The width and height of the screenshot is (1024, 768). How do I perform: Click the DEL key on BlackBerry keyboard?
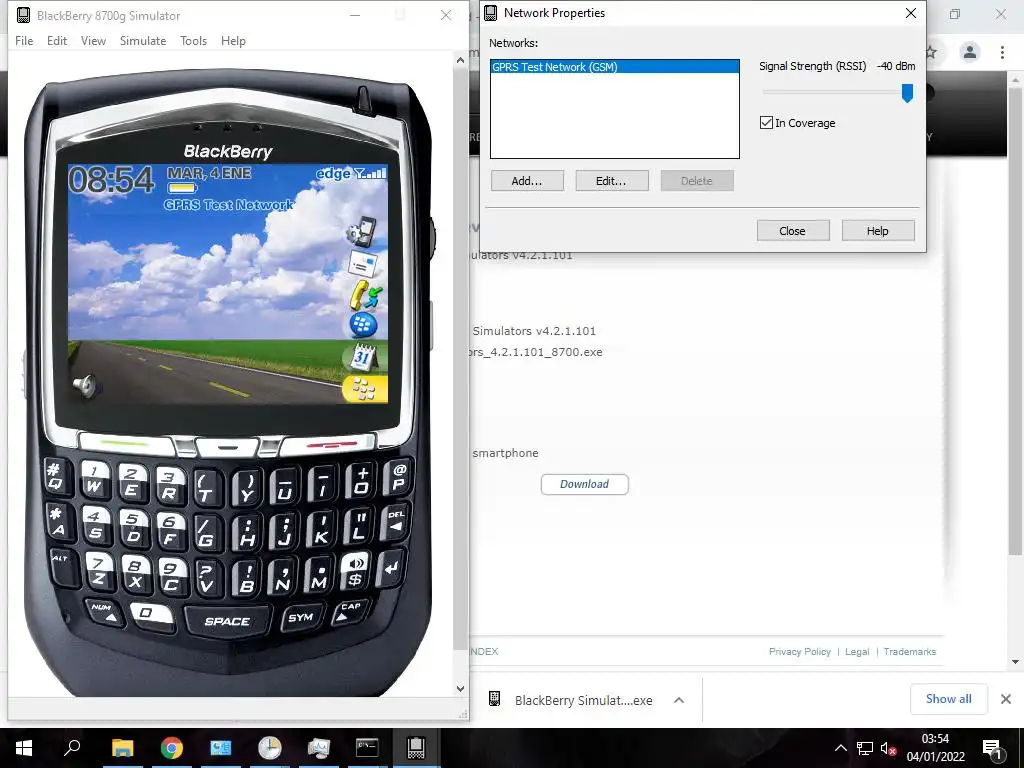point(396,522)
